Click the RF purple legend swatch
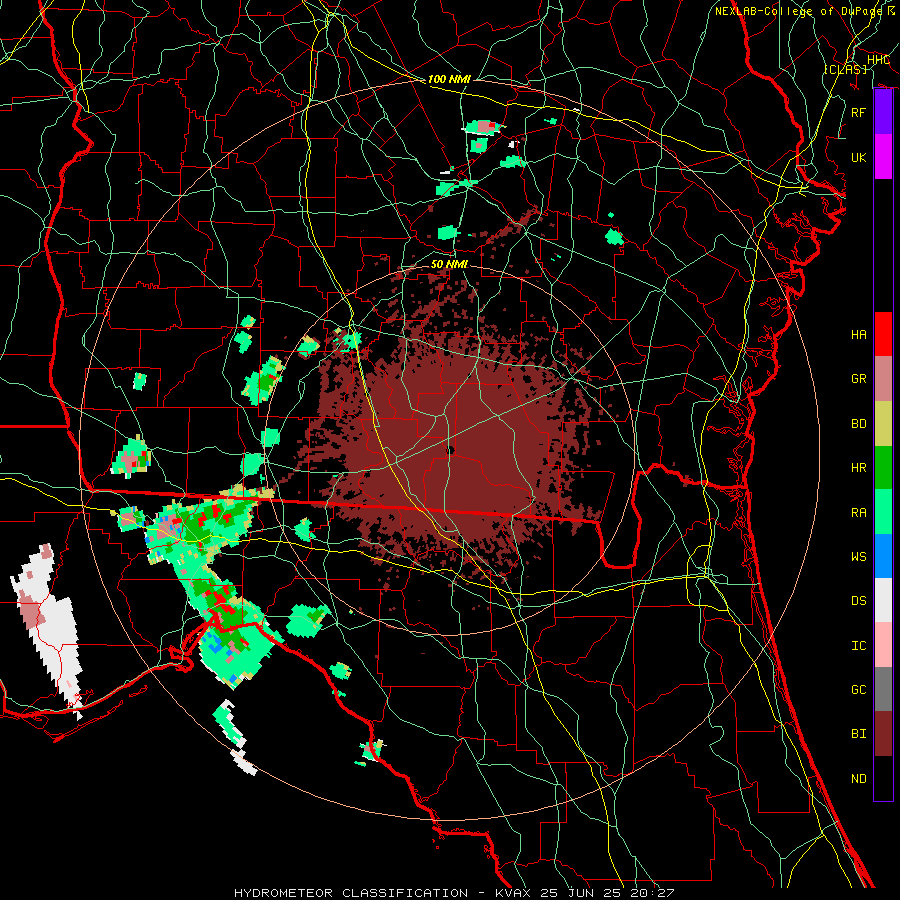The image size is (900, 900). 883,112
